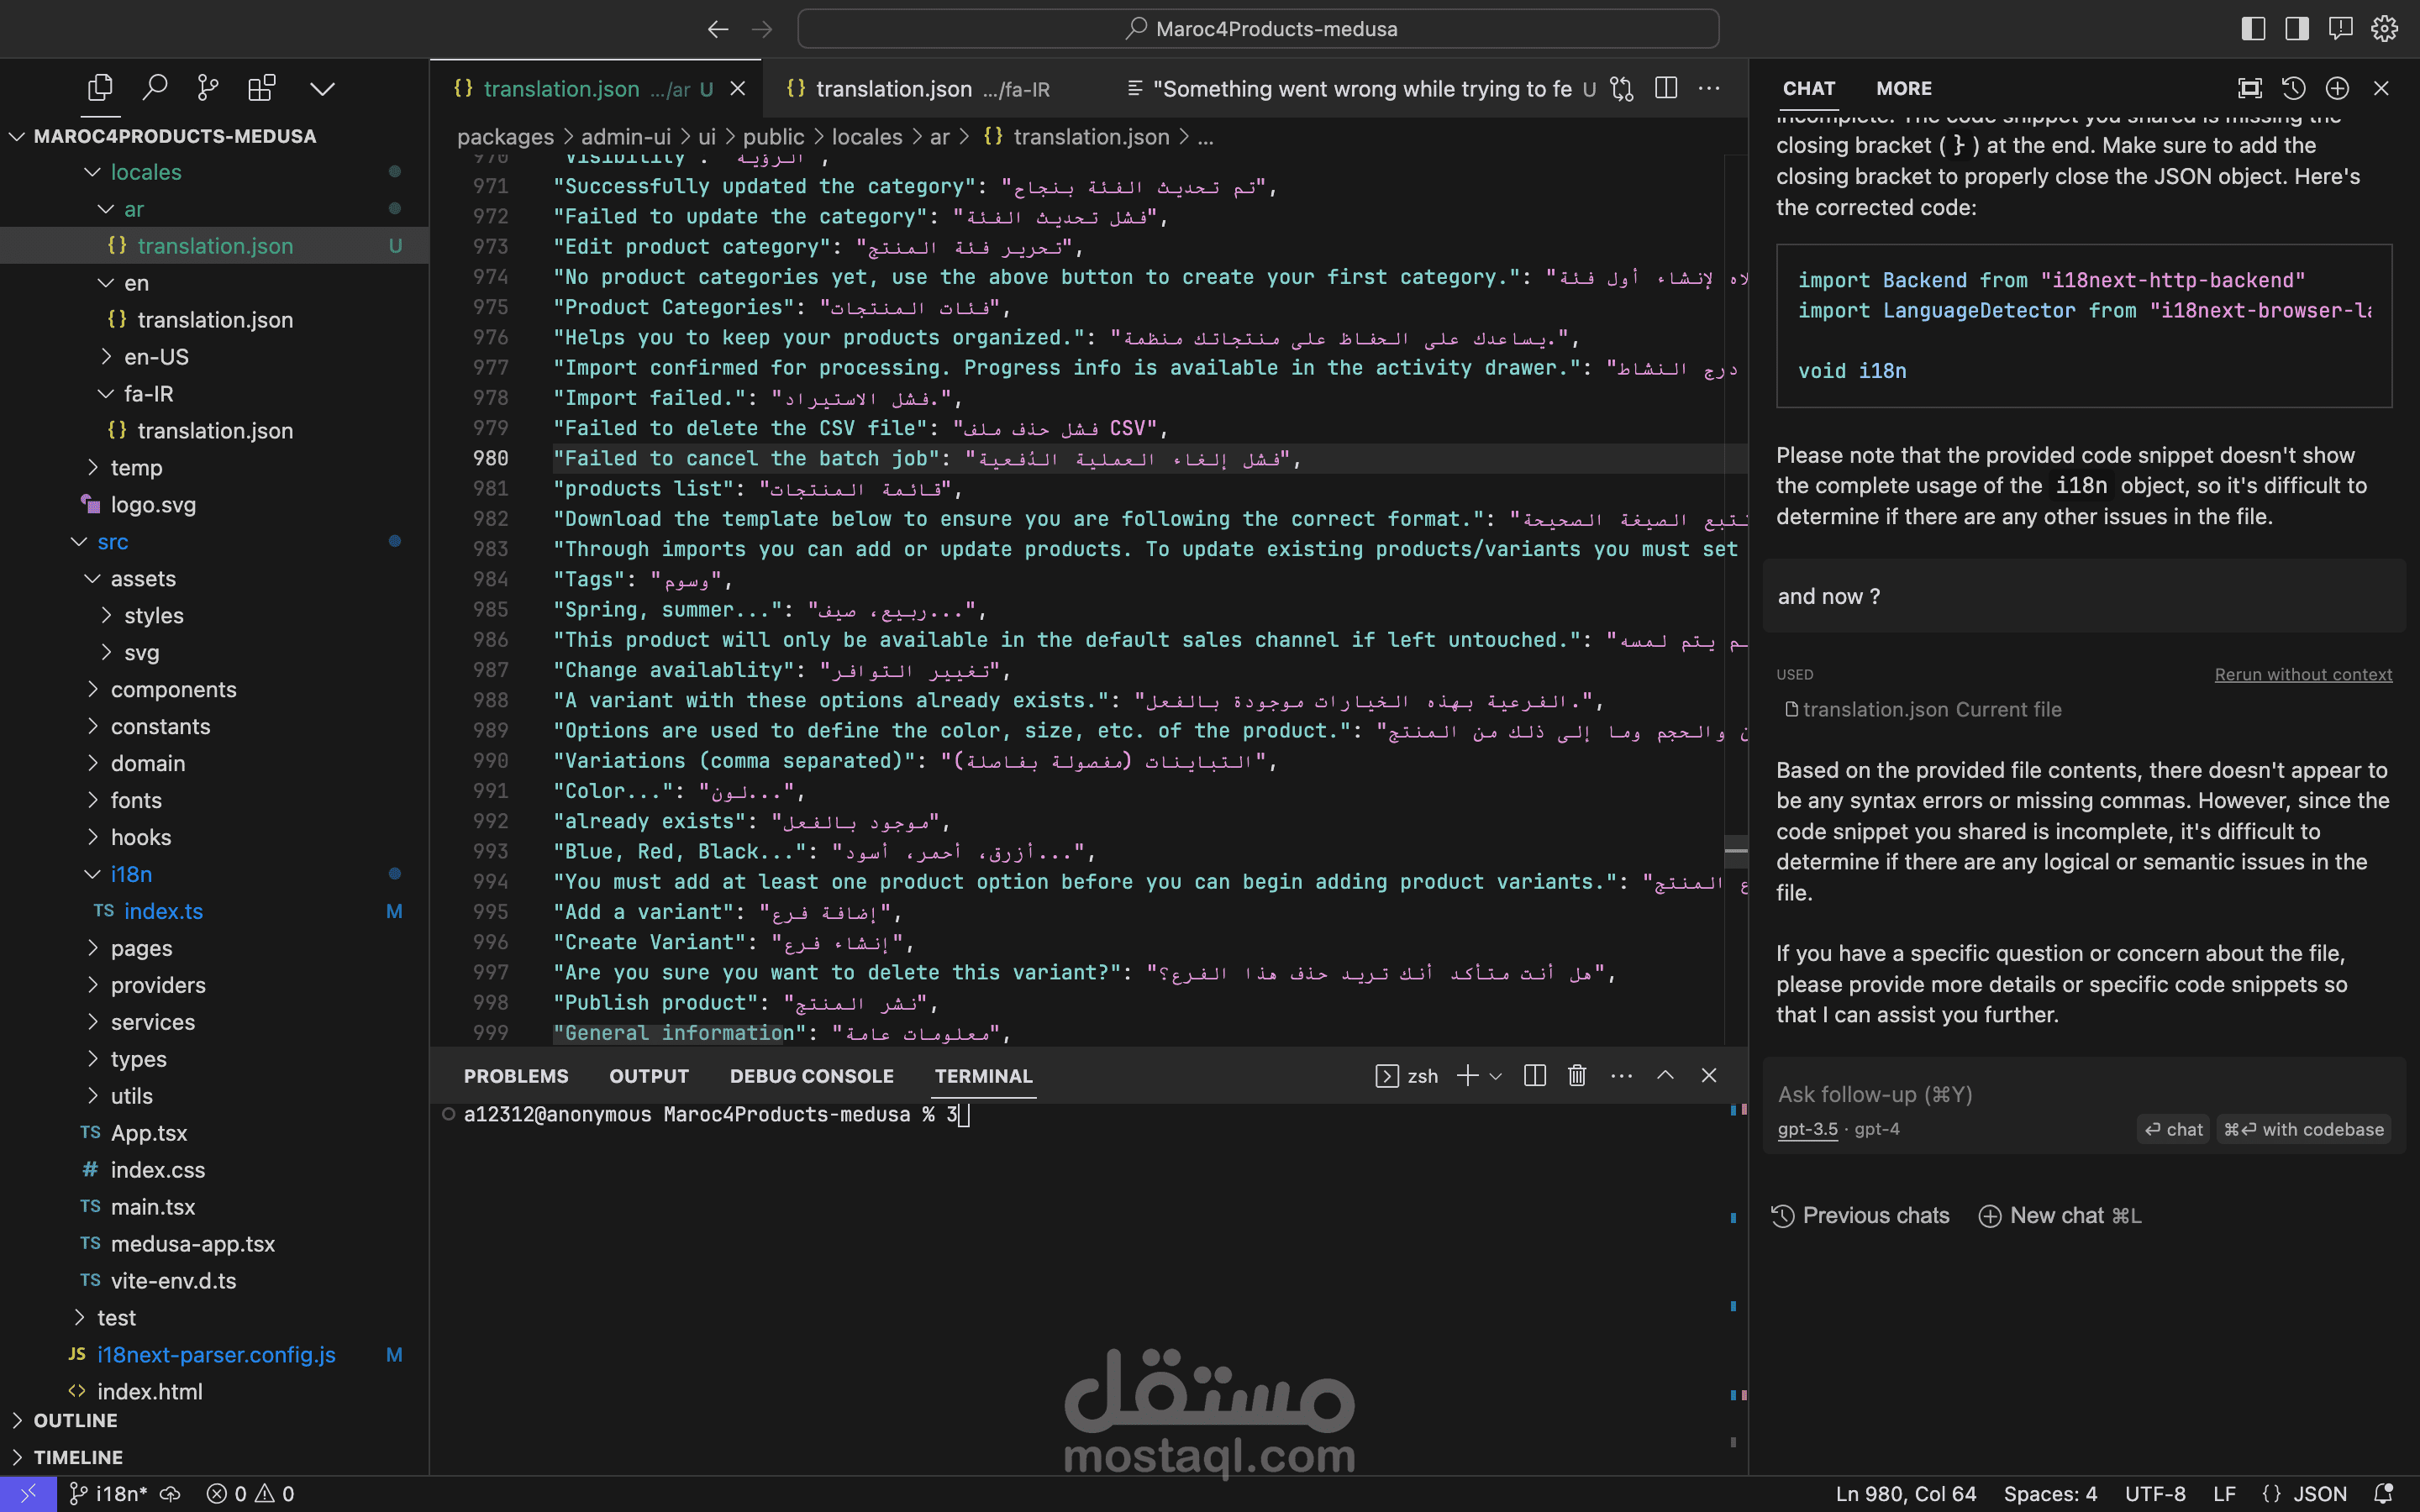Open editor more actions menu
2420x1512 pixels.
(x=1710, y=89)
